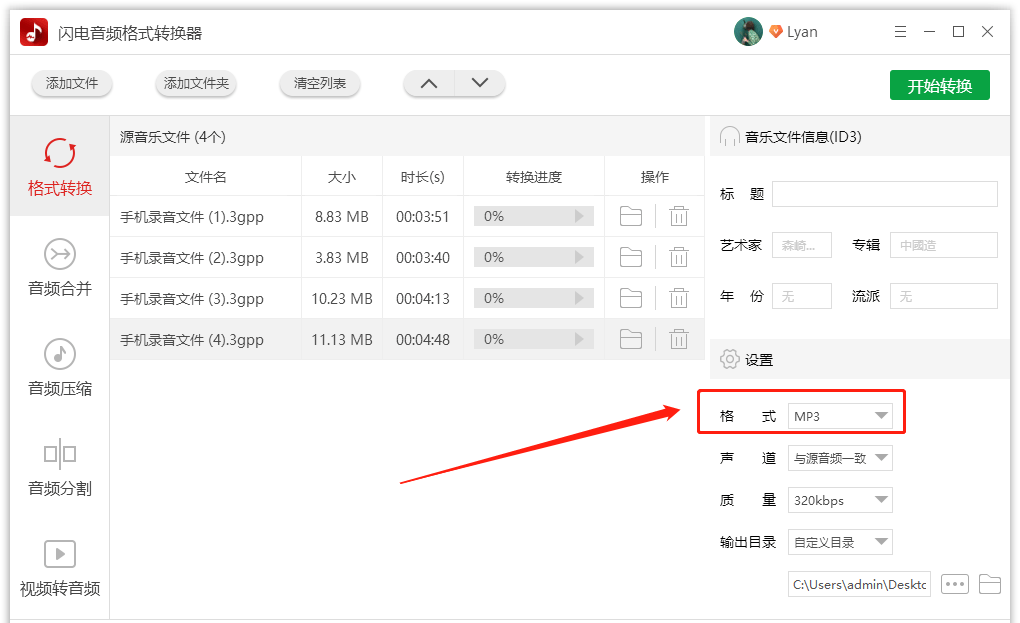1020x623 pixels.
Task: Open the 输出目录 output directory dropdown
Action: [x=840, y=541]
